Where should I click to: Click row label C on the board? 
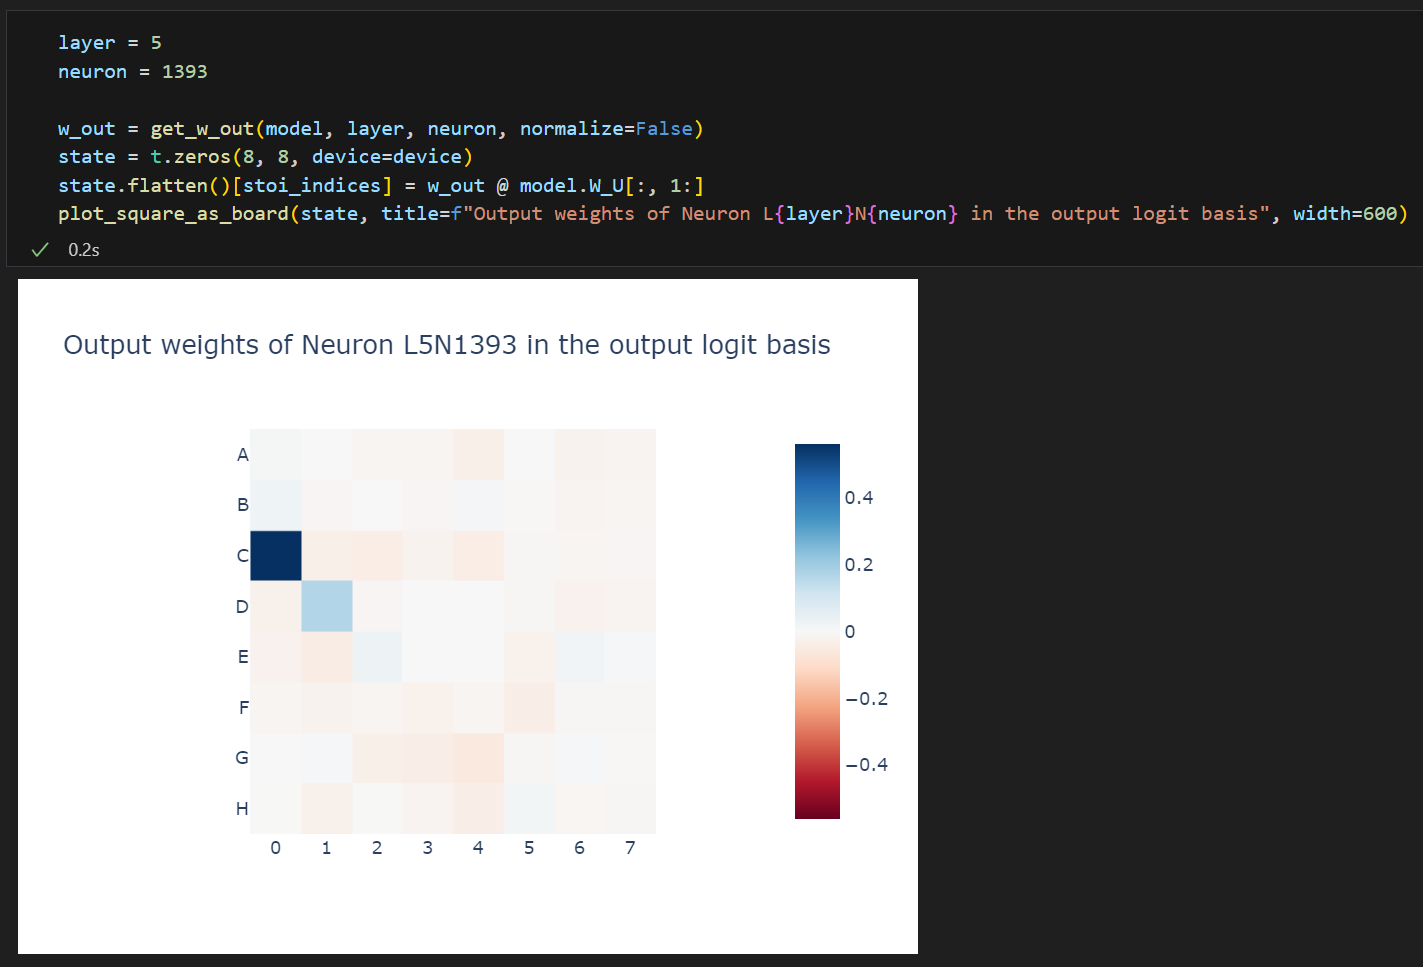242,556
